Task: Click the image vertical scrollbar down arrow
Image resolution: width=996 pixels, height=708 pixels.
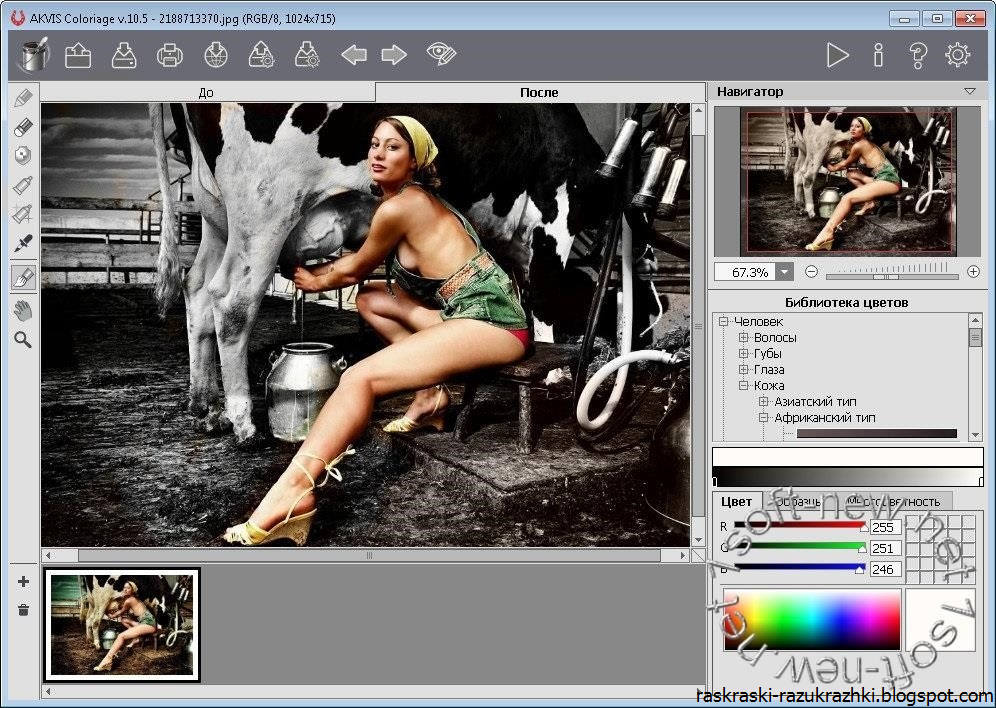Action: pyautogui.click(x=698, y=540)
